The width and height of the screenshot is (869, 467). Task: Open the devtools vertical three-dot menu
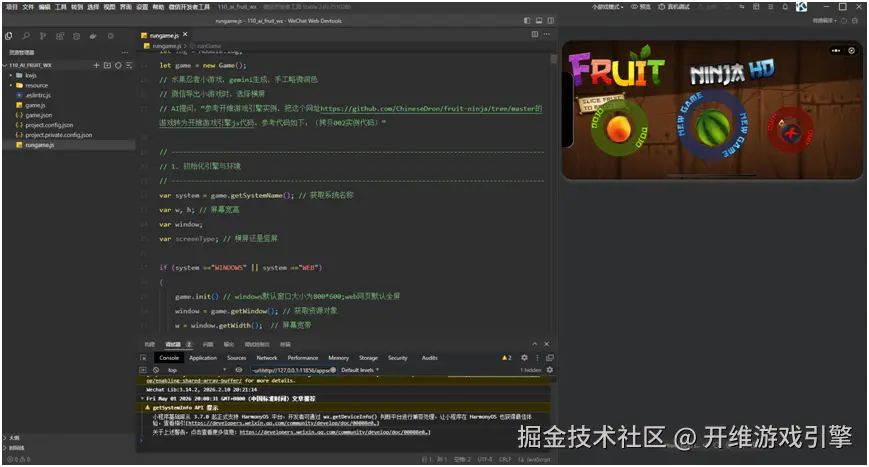537,358
